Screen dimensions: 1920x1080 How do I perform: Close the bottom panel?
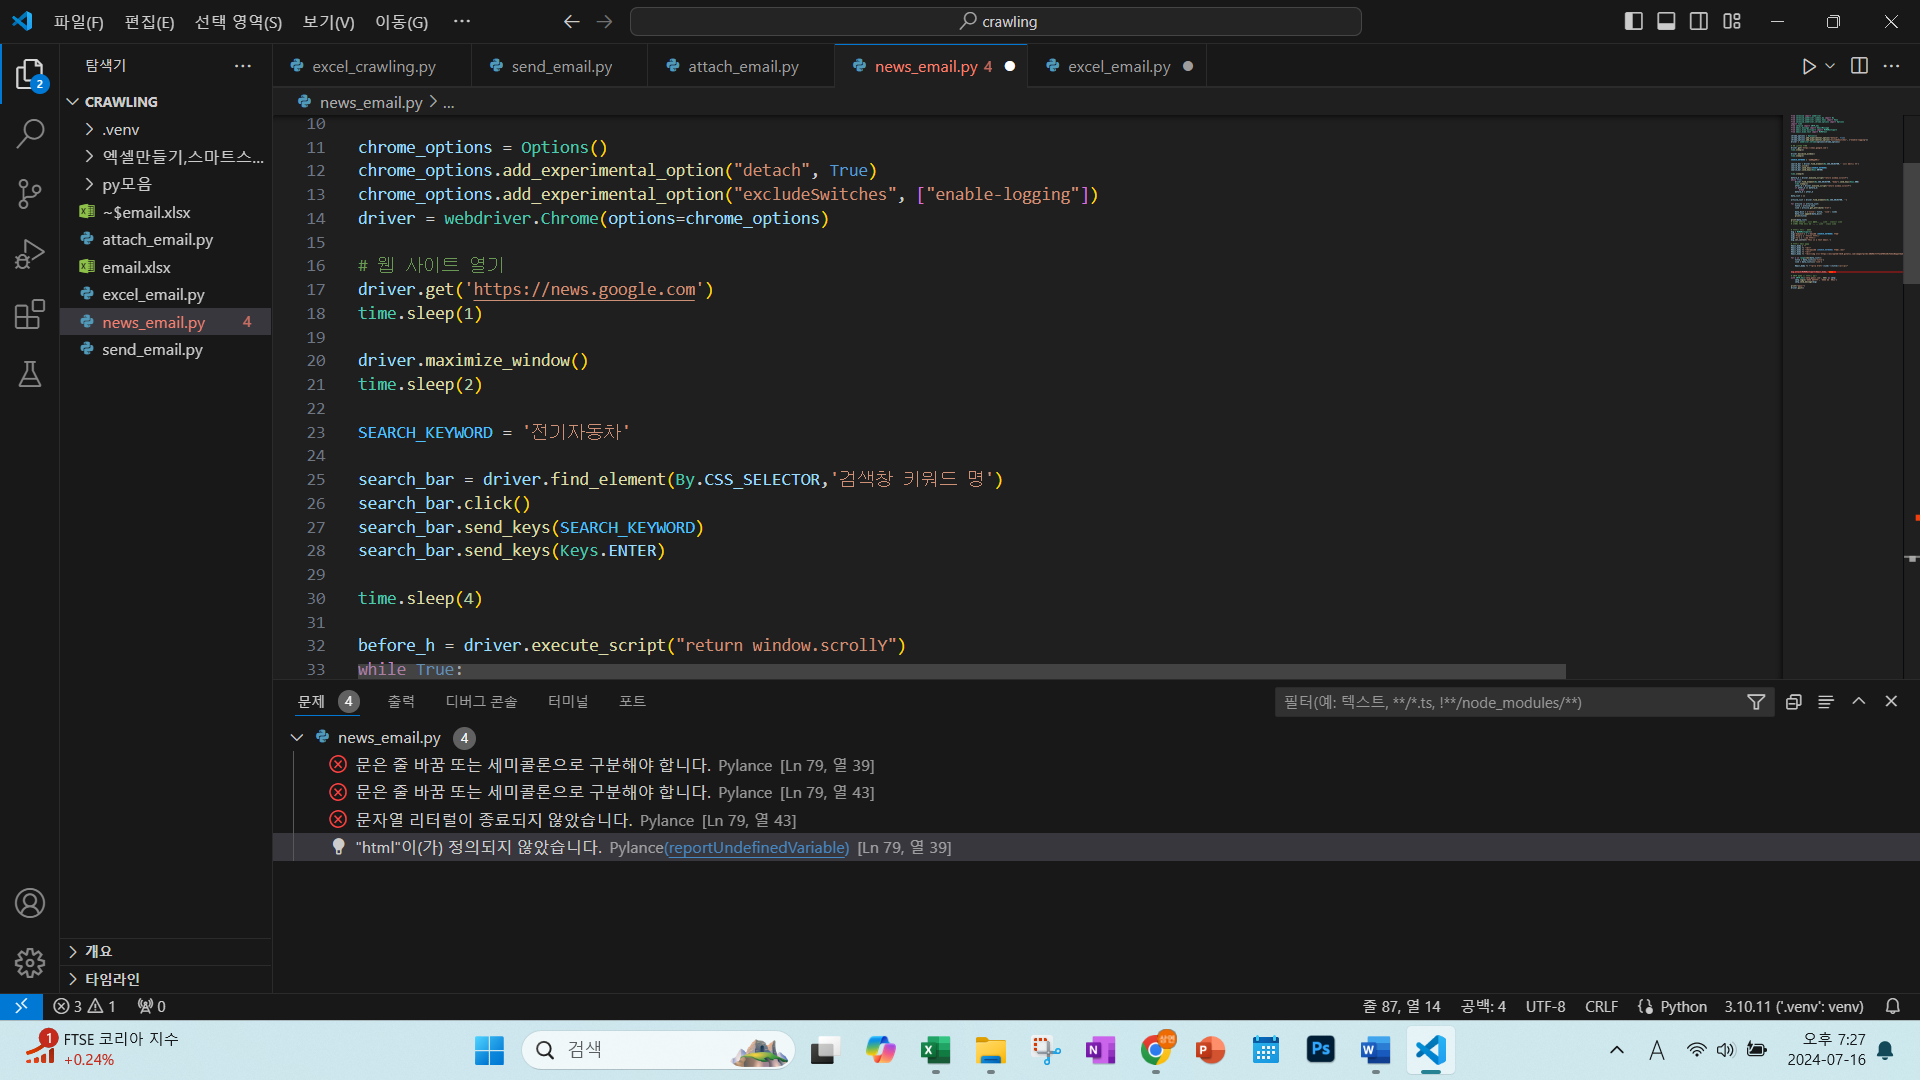click(x=1891, y=702)
